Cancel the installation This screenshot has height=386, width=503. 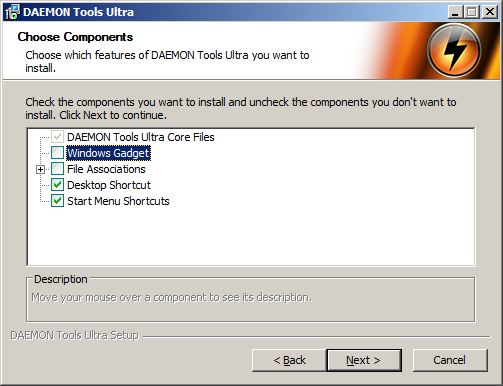click(450, 360)
